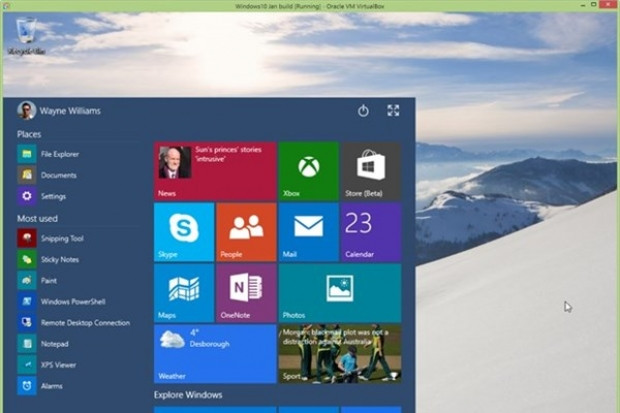Image resolution: width=620 pixels, height=413 pixels.
Task: Open the Mail tile
Action: [x=309, y=232]
